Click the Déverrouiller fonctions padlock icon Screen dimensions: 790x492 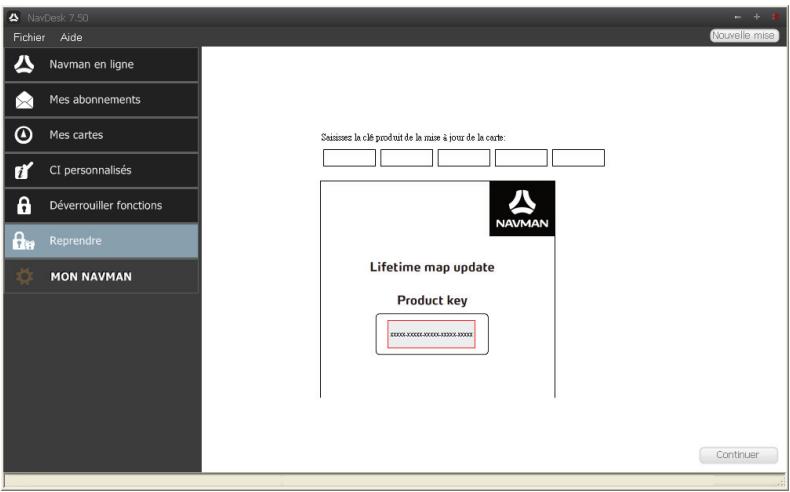click(x=24, y=205)
